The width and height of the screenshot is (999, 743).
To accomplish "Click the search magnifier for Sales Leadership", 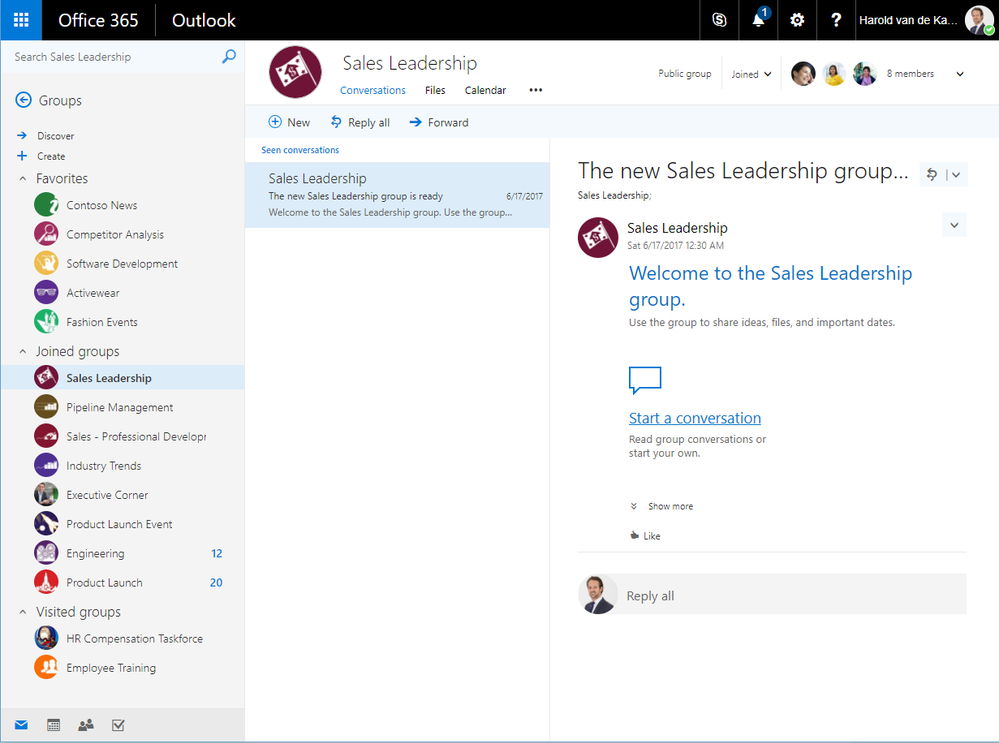I will [x=228, y=57].
